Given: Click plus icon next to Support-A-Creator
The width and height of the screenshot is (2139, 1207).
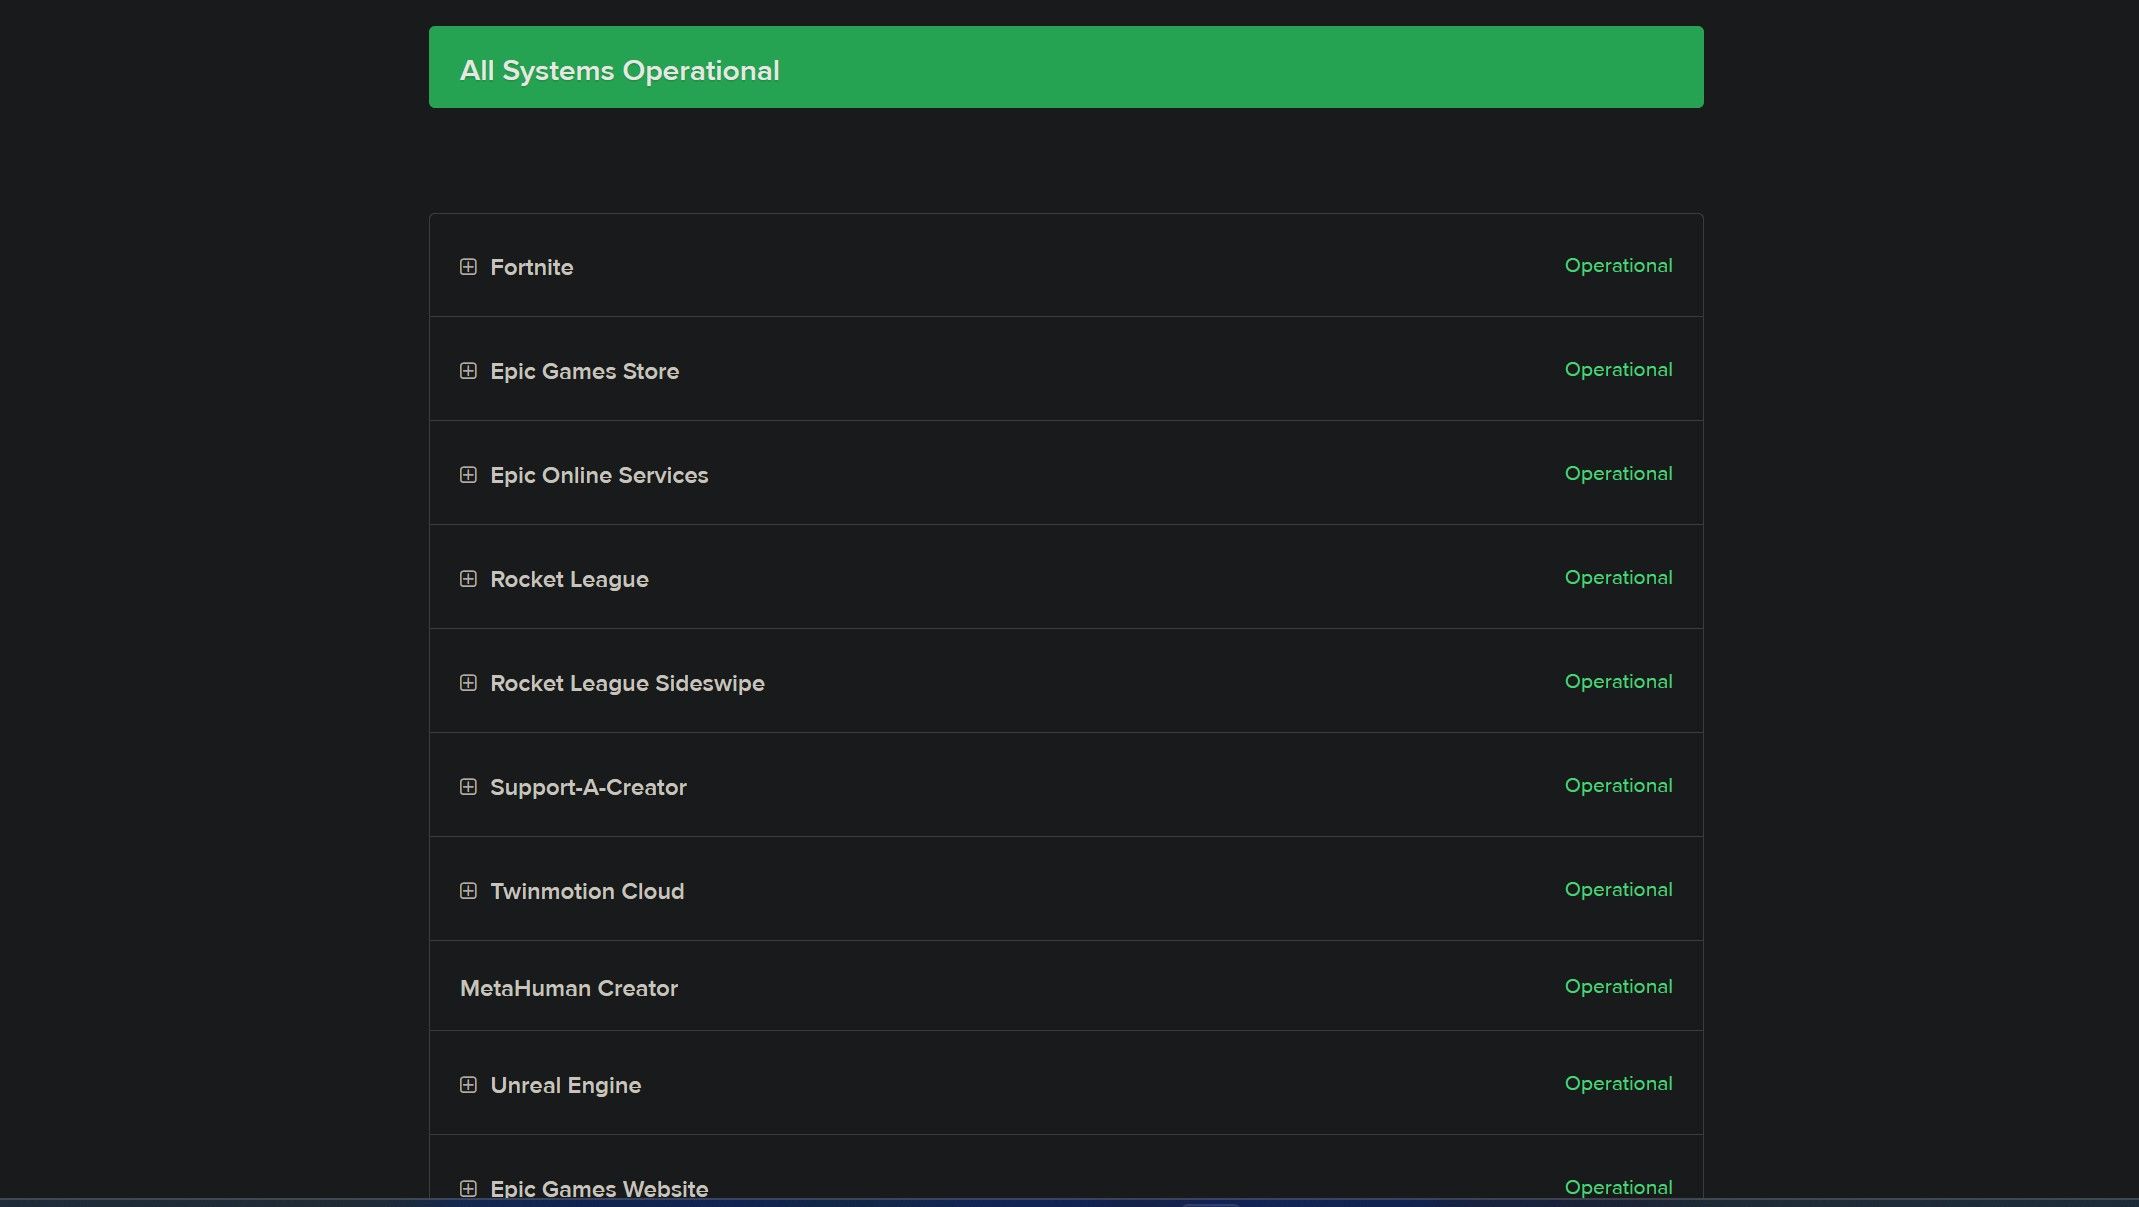Looking at the screenshot, I should (468, 787).
